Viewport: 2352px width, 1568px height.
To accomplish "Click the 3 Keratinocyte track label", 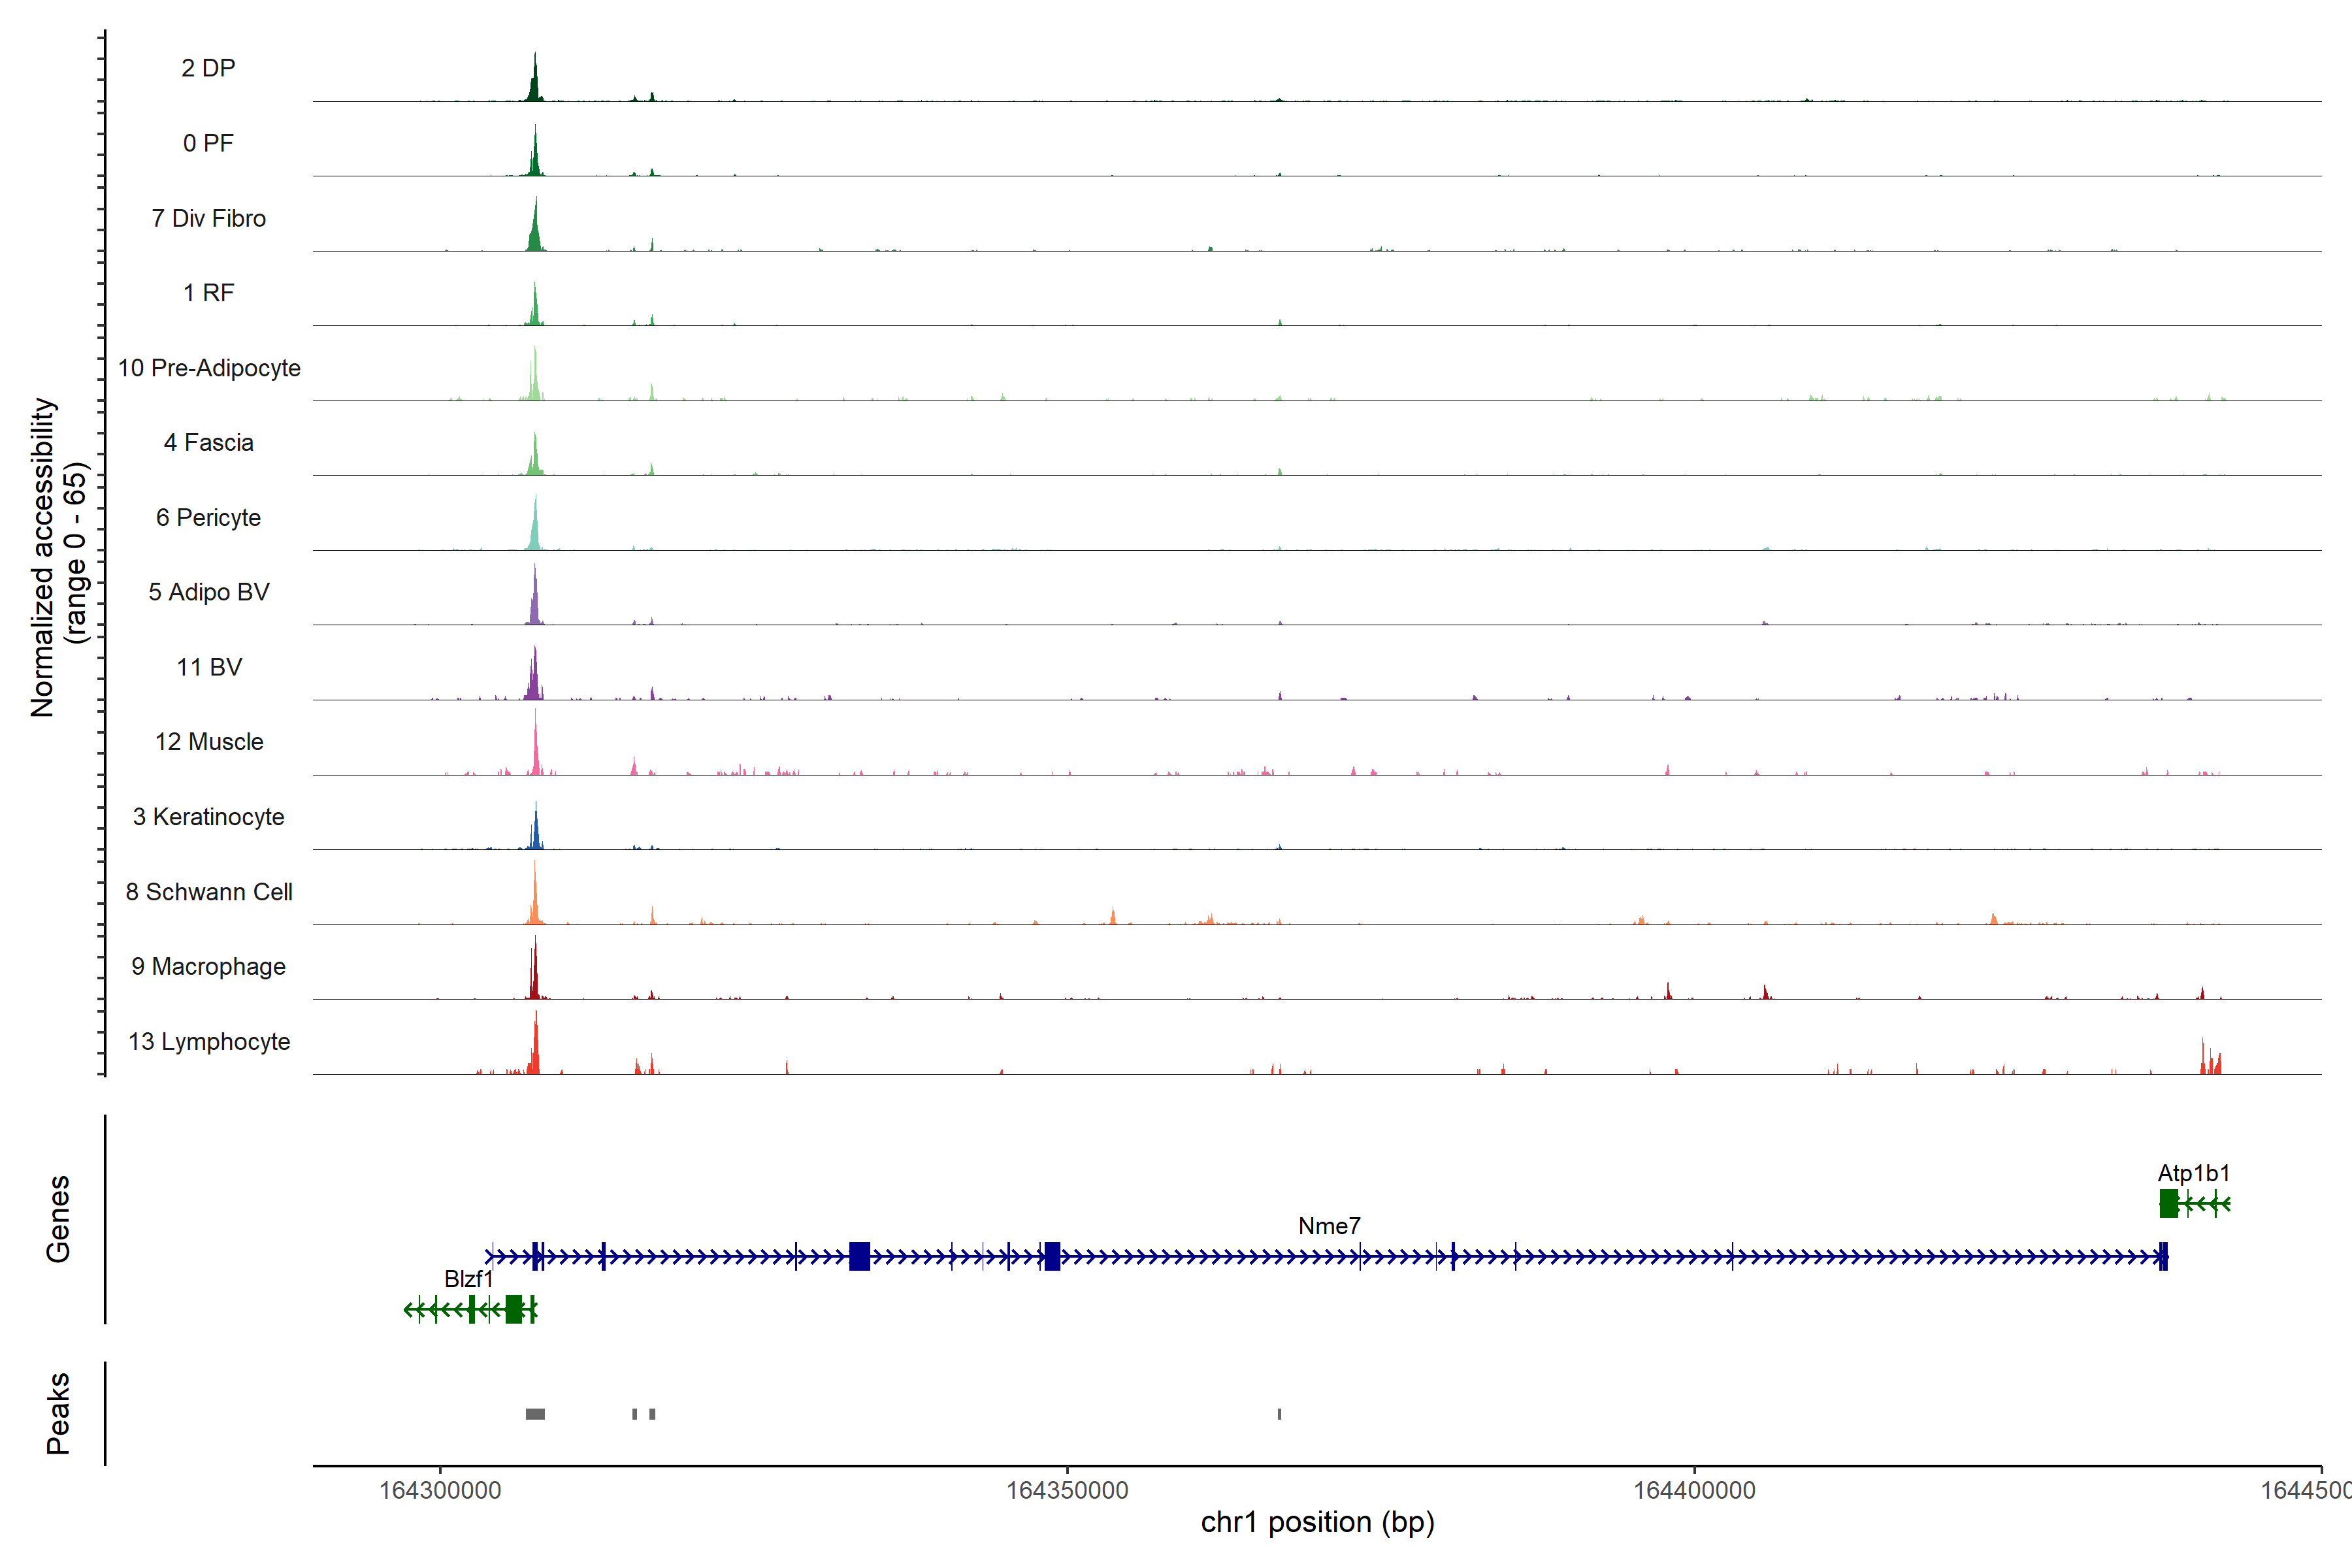I will (208, 817).
